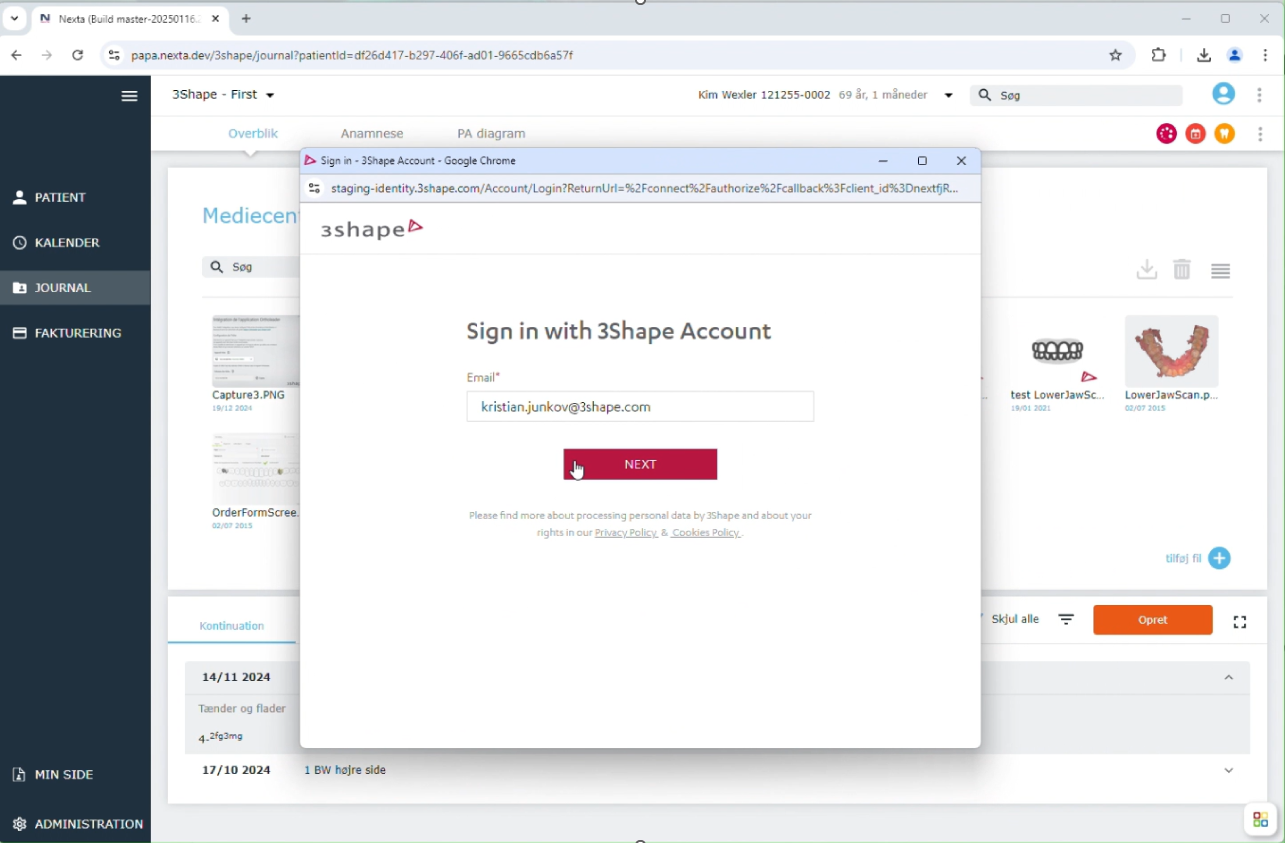This screenshot has width=1285, height=843.
Task: View site info icon in main address bar
Action: [x=114, y=55]
